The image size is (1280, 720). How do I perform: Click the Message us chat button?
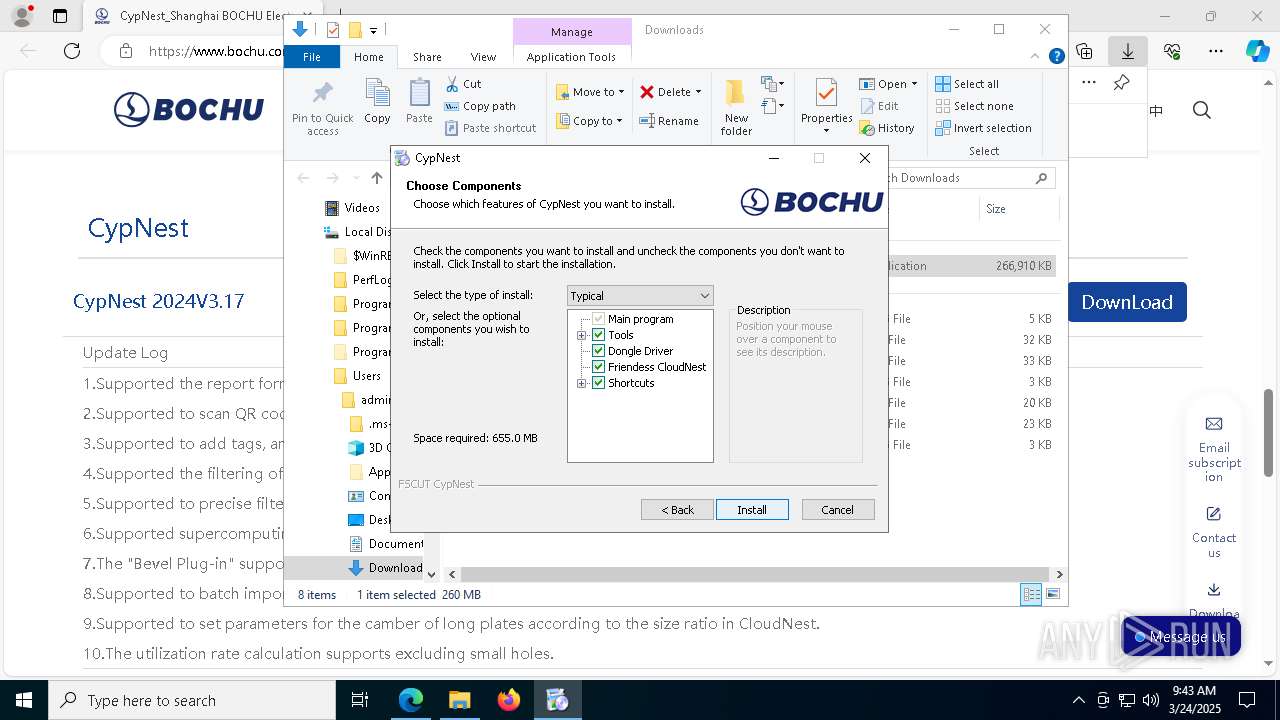[1181, 637]
